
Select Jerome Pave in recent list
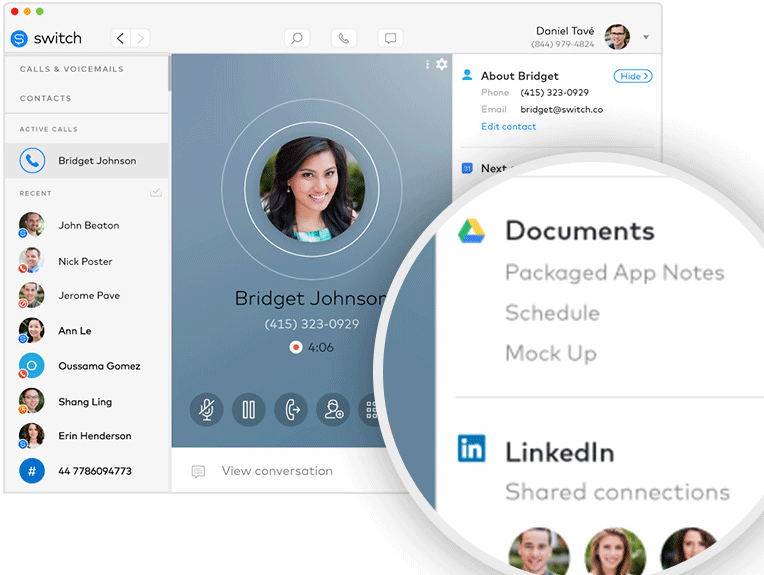[x=87, y=295]
